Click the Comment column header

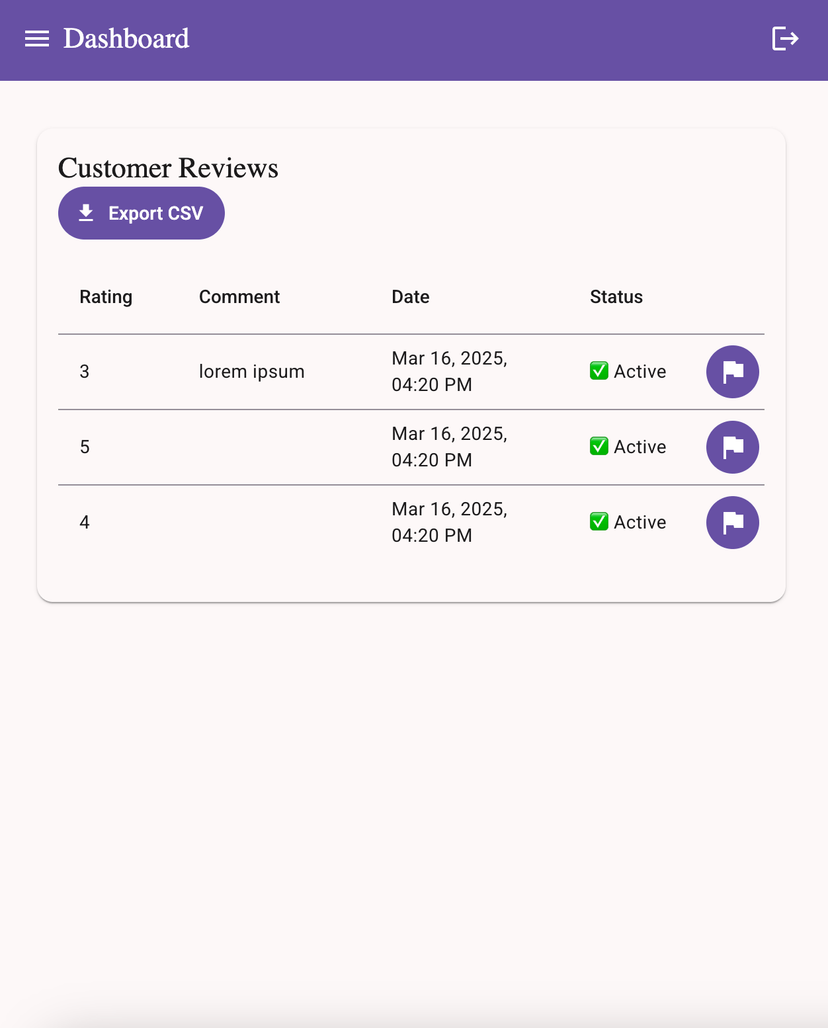point(239,297)
